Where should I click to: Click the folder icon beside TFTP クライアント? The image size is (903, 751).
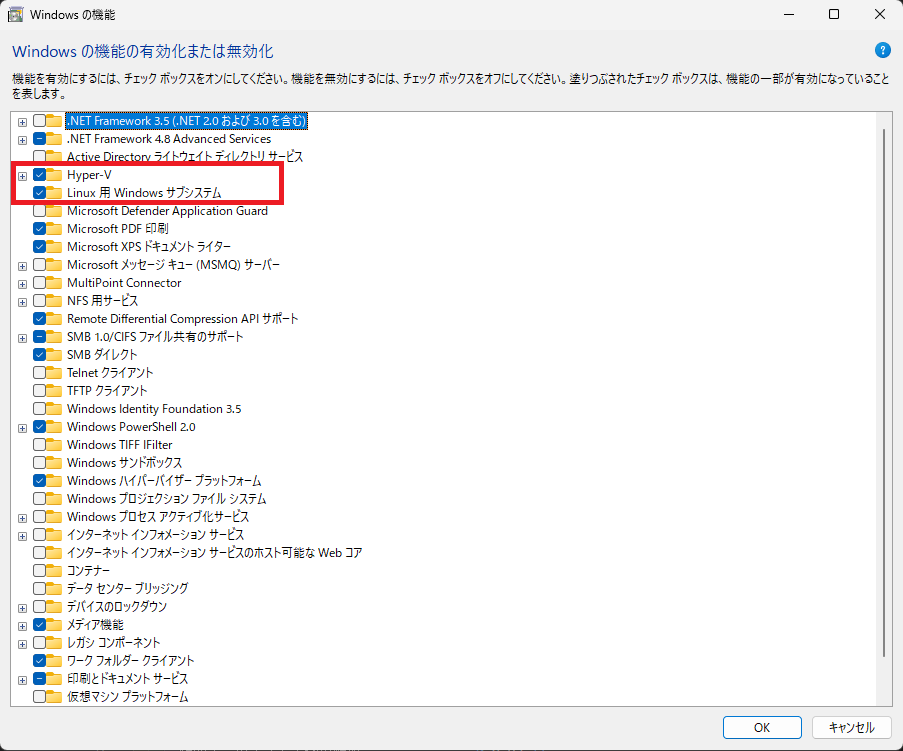54,390
